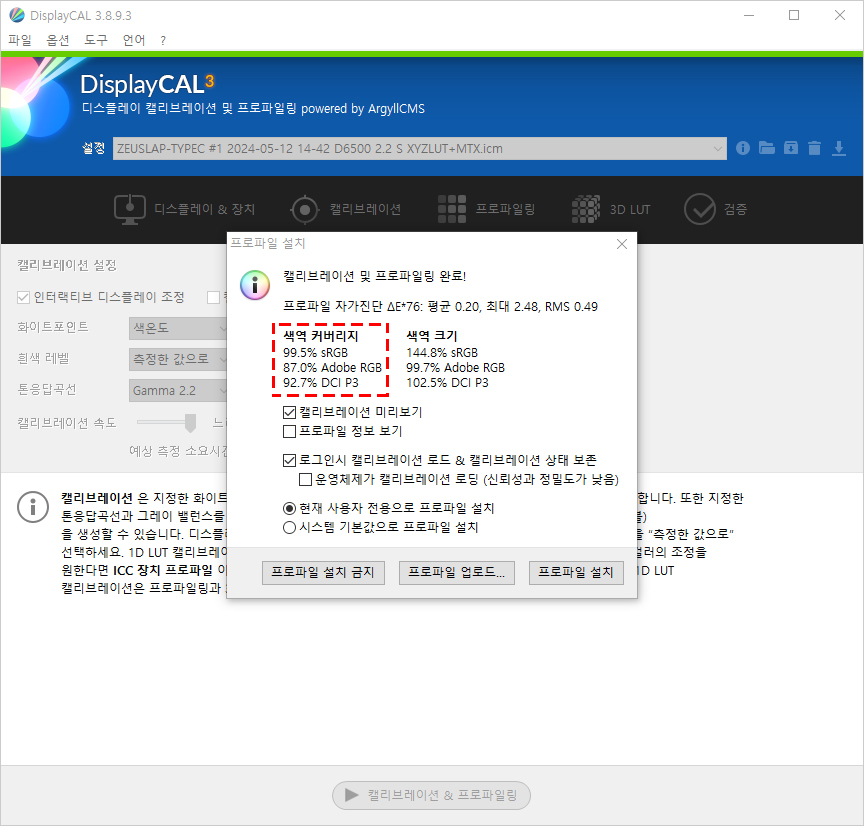Maximize the DisplayCAL window
Screen dimensions: 864x826
click(x=794, y=15)
